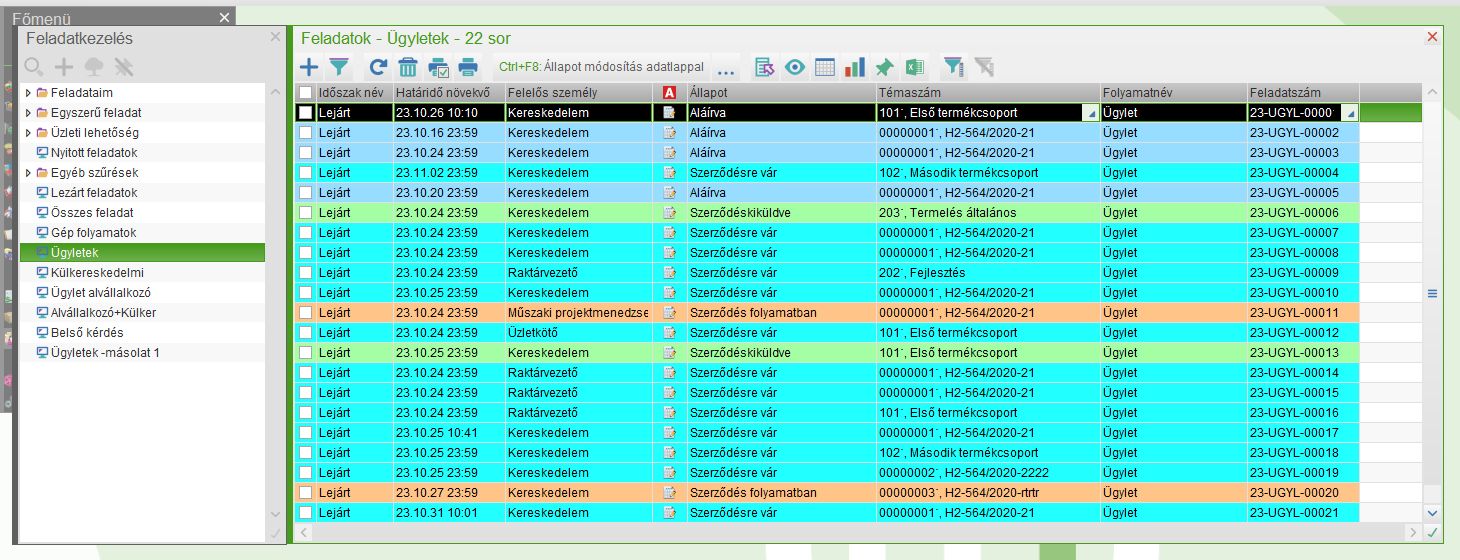
Task: Print the task list with printer icon
Action: 468,67
